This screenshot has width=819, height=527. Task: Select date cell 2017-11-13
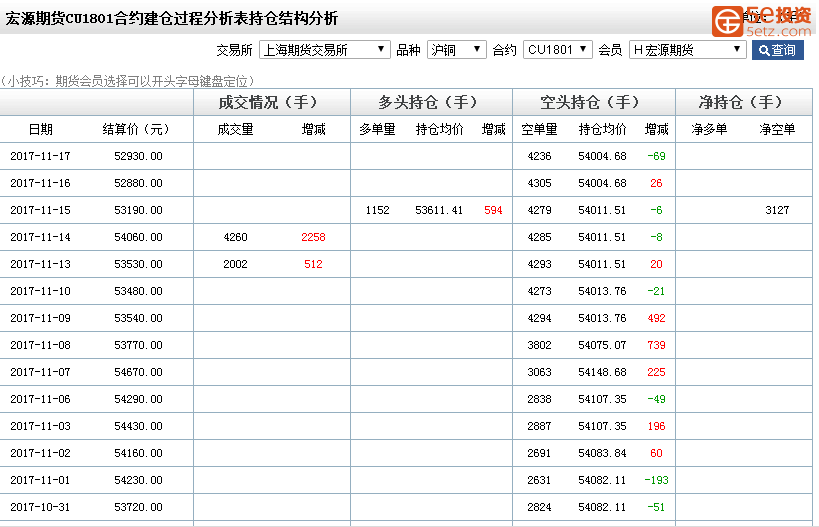pos(40,264)
